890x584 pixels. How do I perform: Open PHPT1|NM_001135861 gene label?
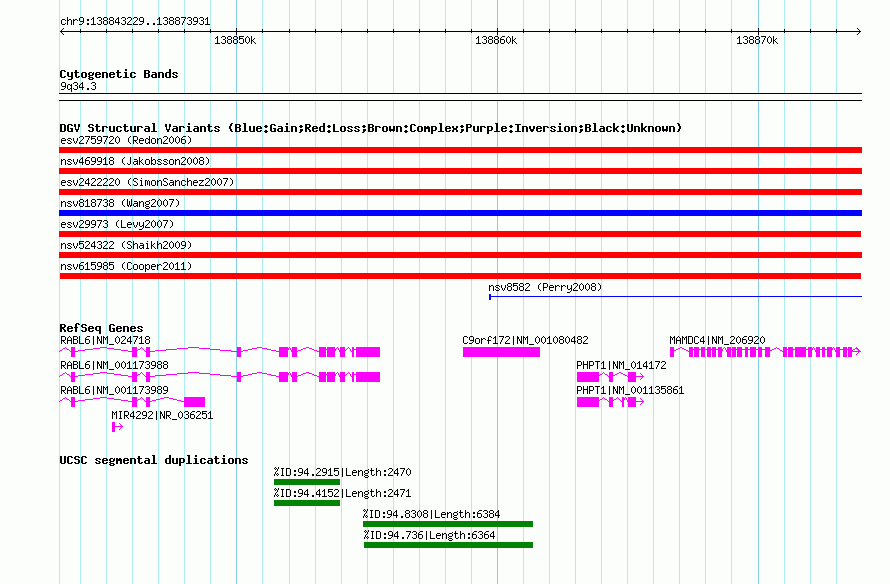(630, 390)
